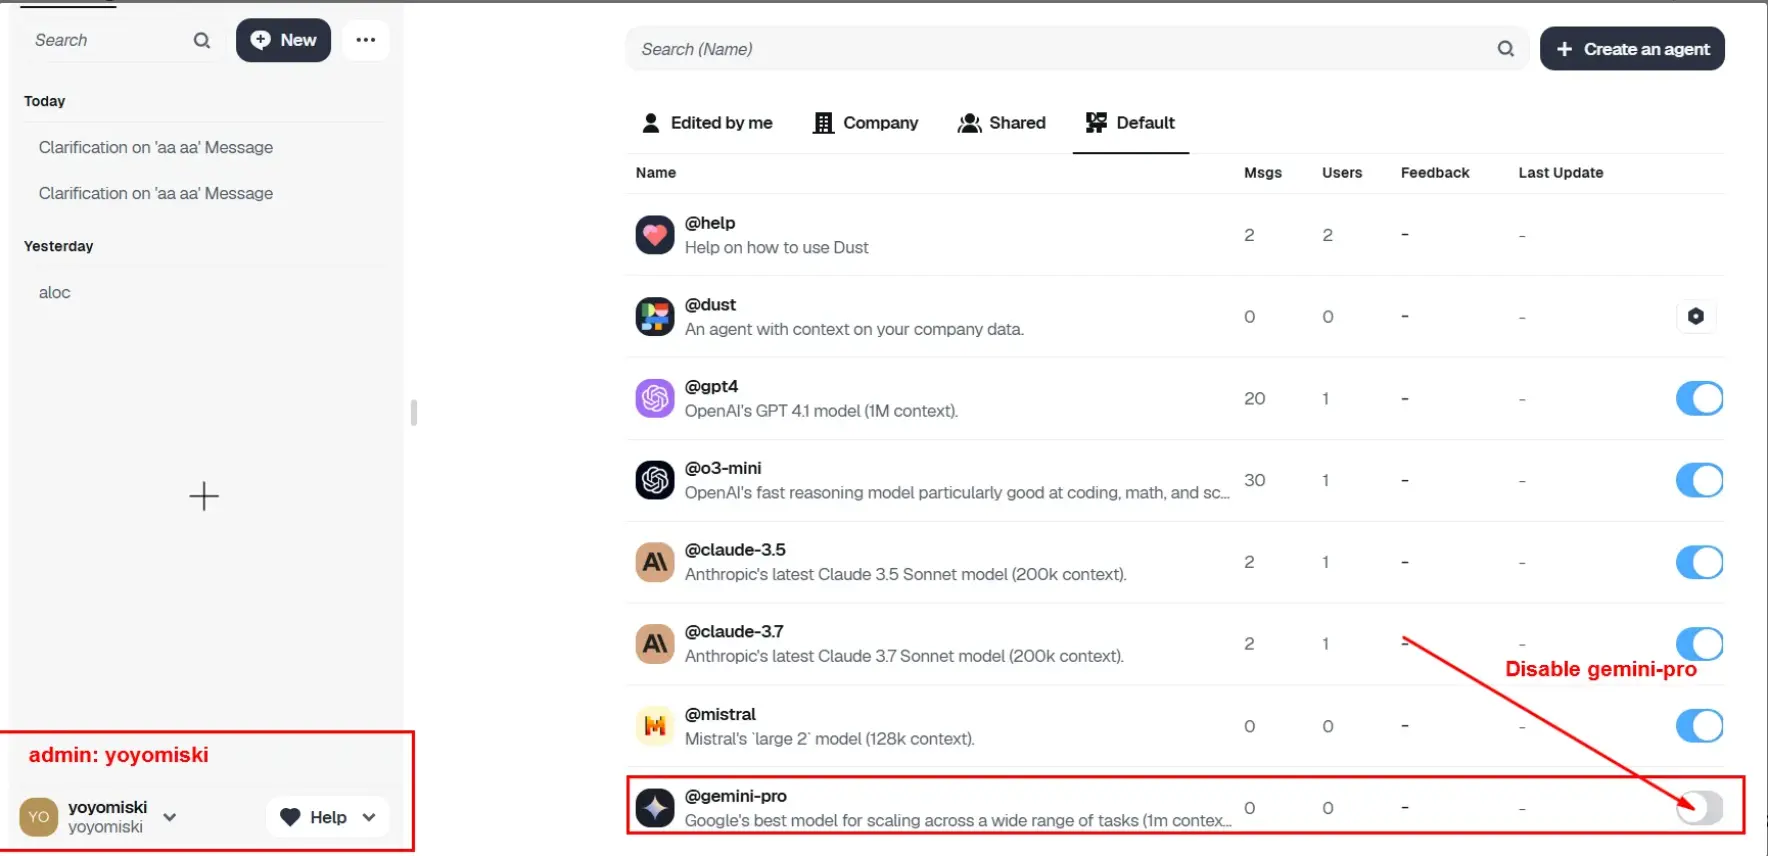1768x856 pixels.
Task: Switch to the Shared tab
Action: coord(1002,123)
